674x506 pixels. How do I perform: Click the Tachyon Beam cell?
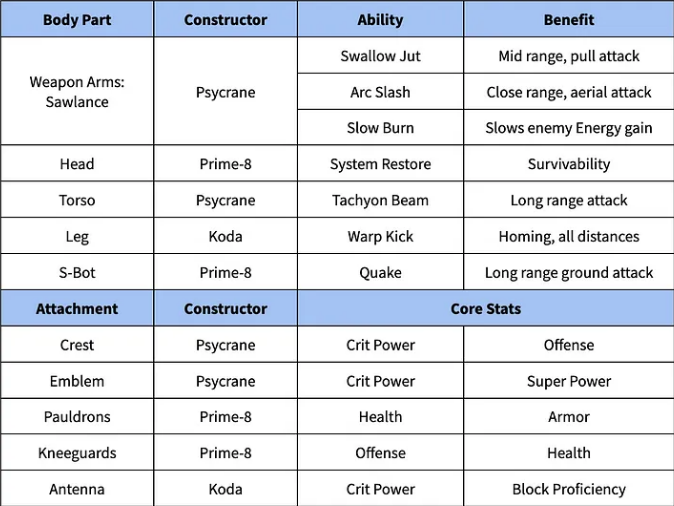[380, 200]
